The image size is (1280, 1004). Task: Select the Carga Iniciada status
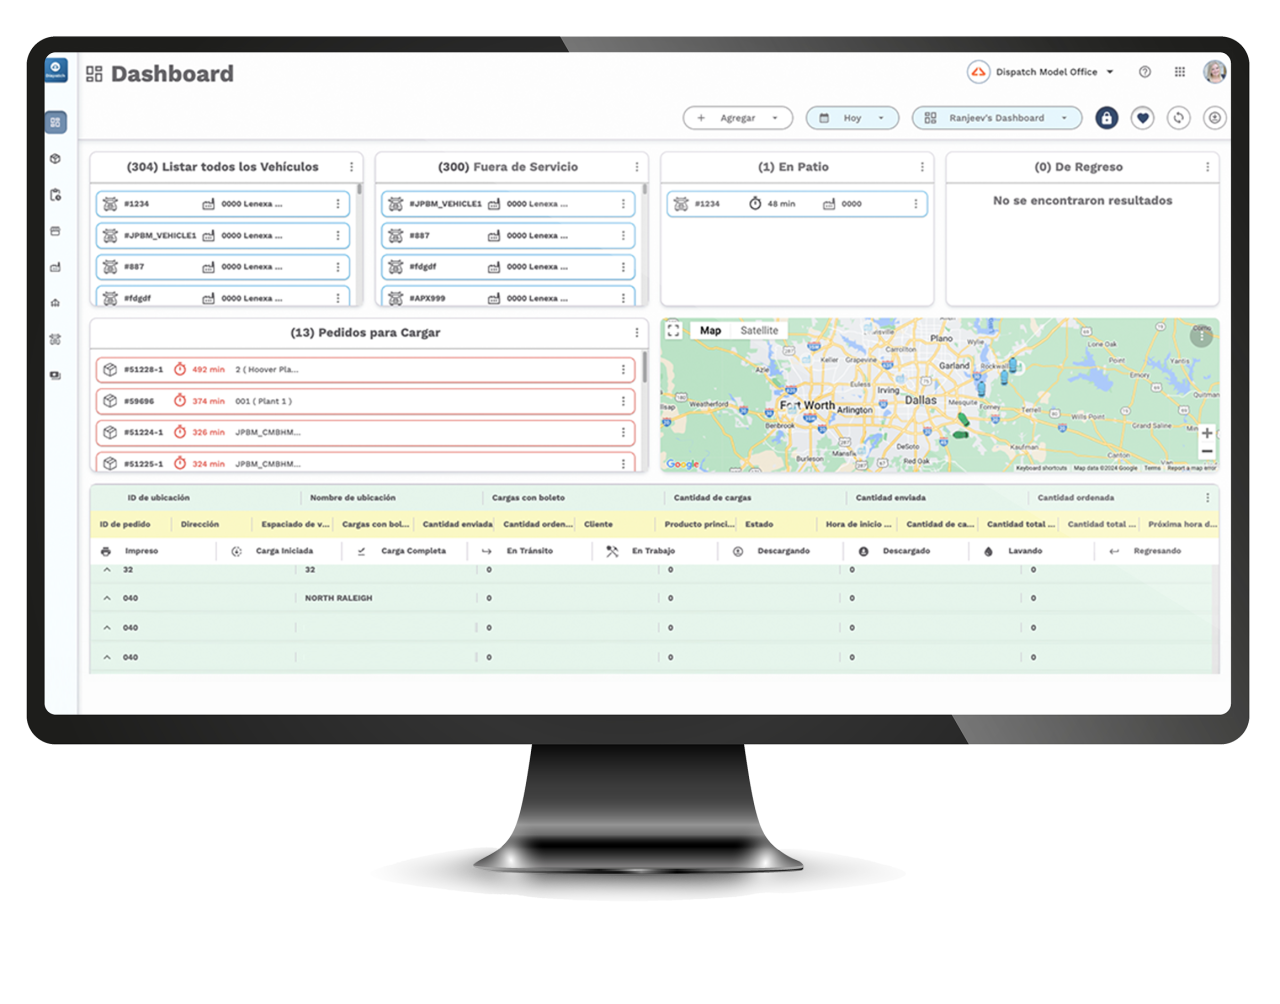(272, 551)
